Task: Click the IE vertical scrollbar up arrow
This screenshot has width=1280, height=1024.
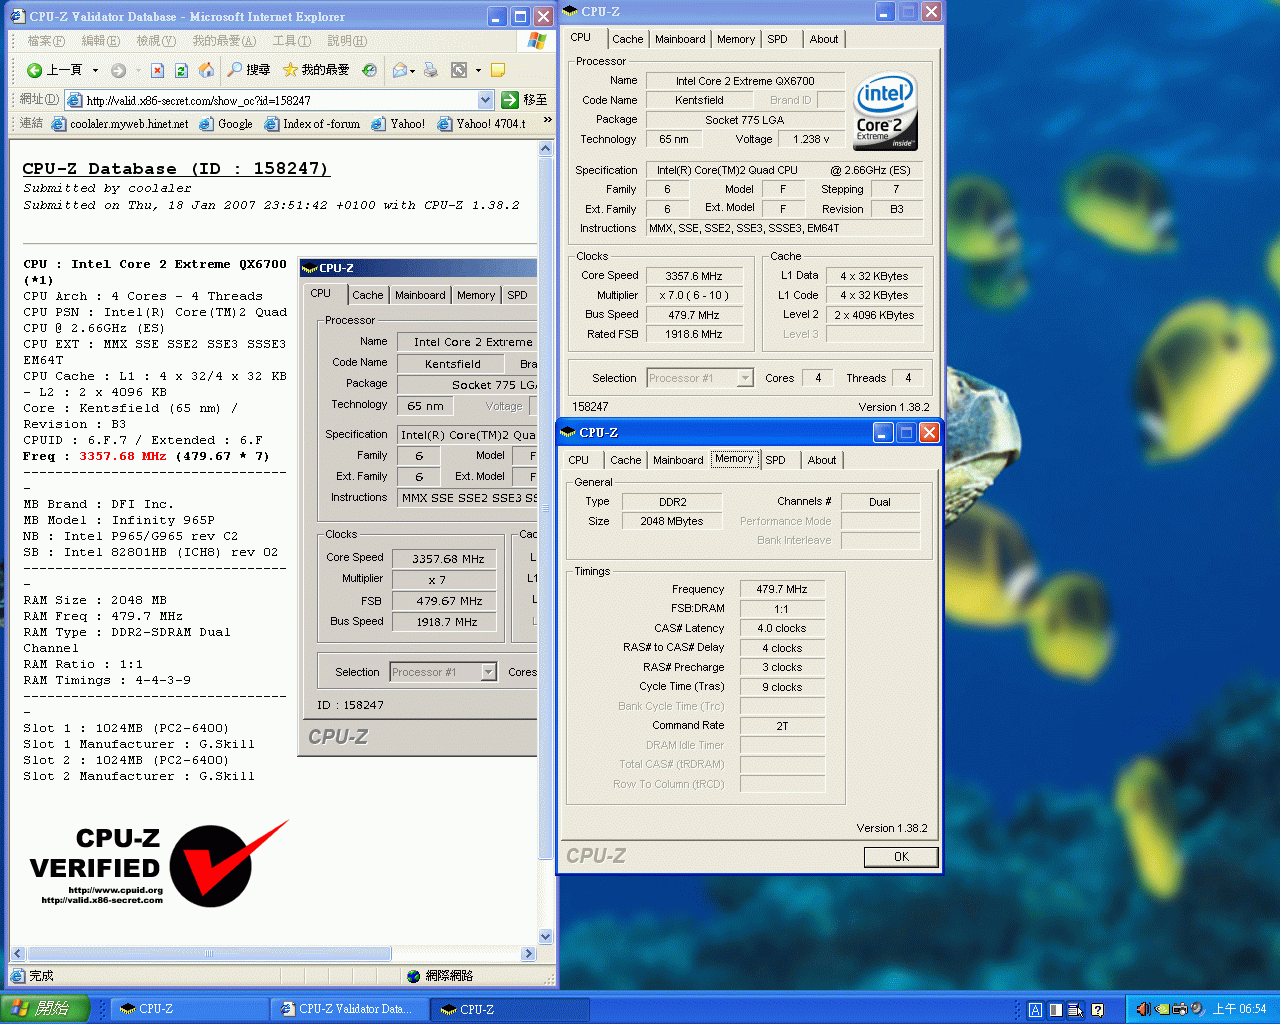Action: click(x=545, y=149)
